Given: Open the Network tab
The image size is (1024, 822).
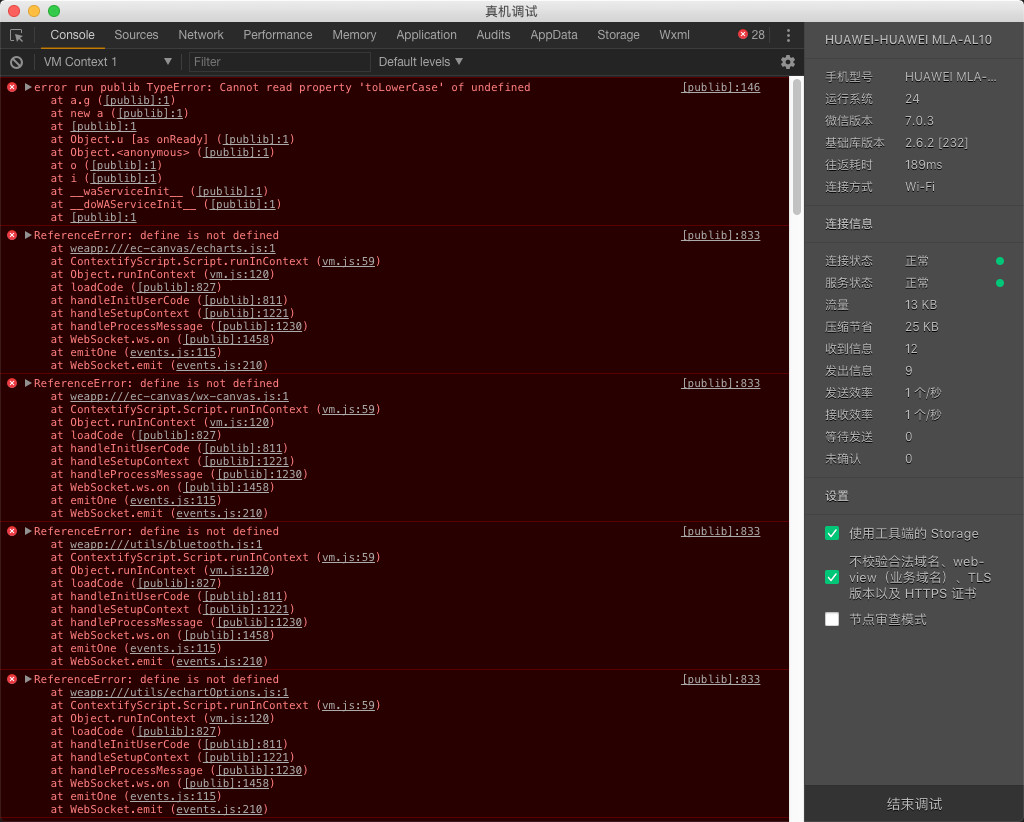Looking at the screenshot, I should (200, 35).
